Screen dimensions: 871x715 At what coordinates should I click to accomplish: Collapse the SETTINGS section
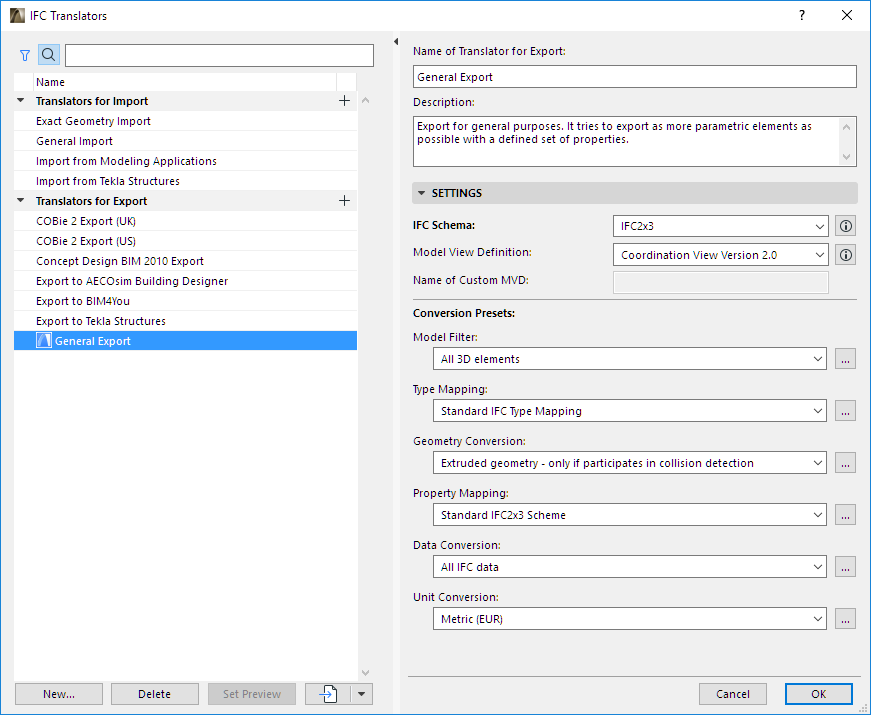[422, 193]
